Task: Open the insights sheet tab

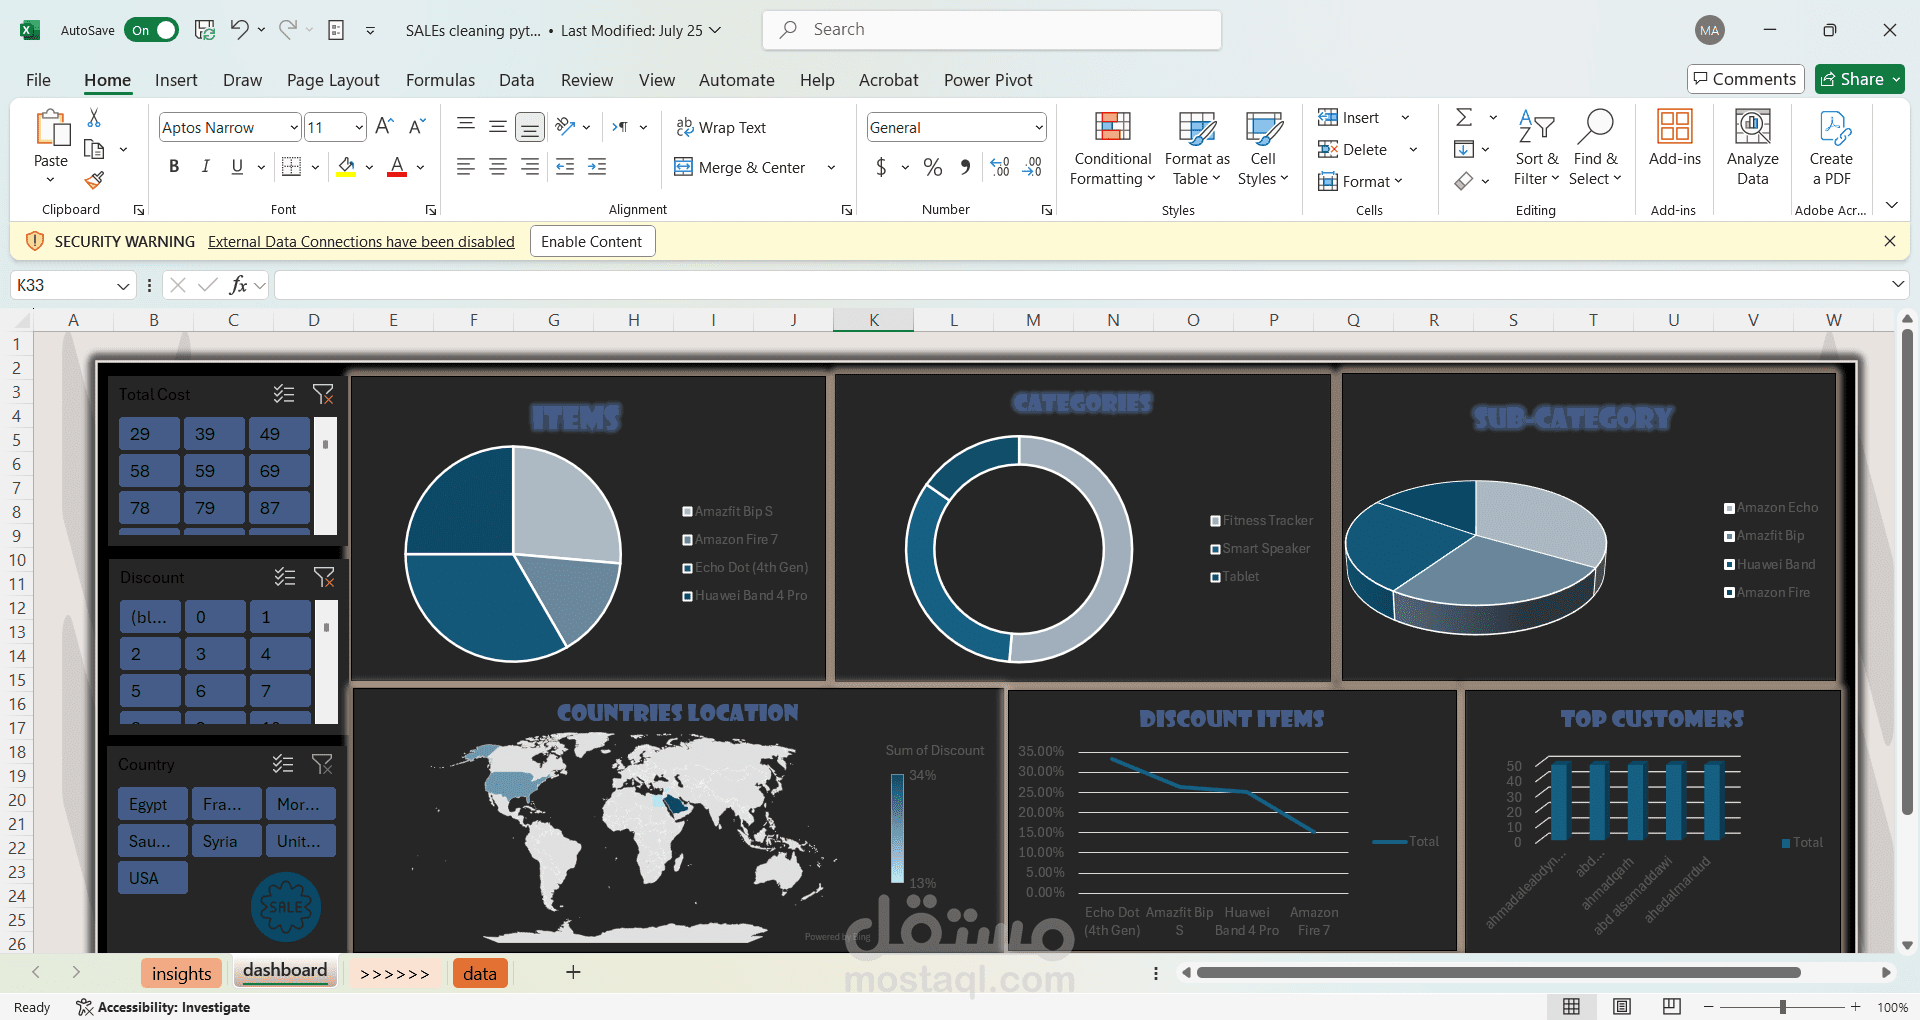Action: click(x=182, y=973)
